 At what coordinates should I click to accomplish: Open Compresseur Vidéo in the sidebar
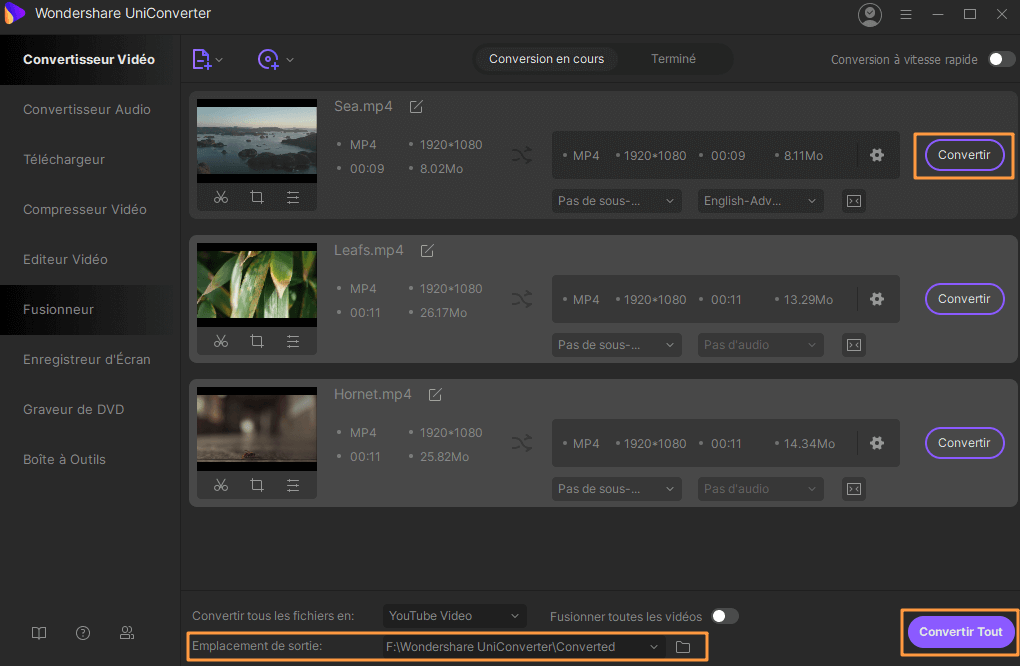pyautogui.click(x=85, y=210)
